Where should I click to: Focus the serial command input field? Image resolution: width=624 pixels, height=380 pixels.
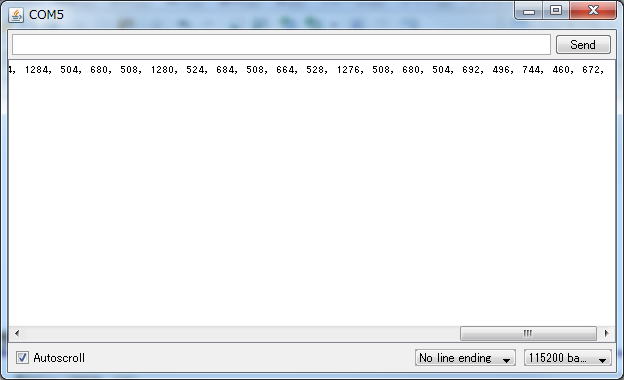pyautogui.click(x=281, y=45)
